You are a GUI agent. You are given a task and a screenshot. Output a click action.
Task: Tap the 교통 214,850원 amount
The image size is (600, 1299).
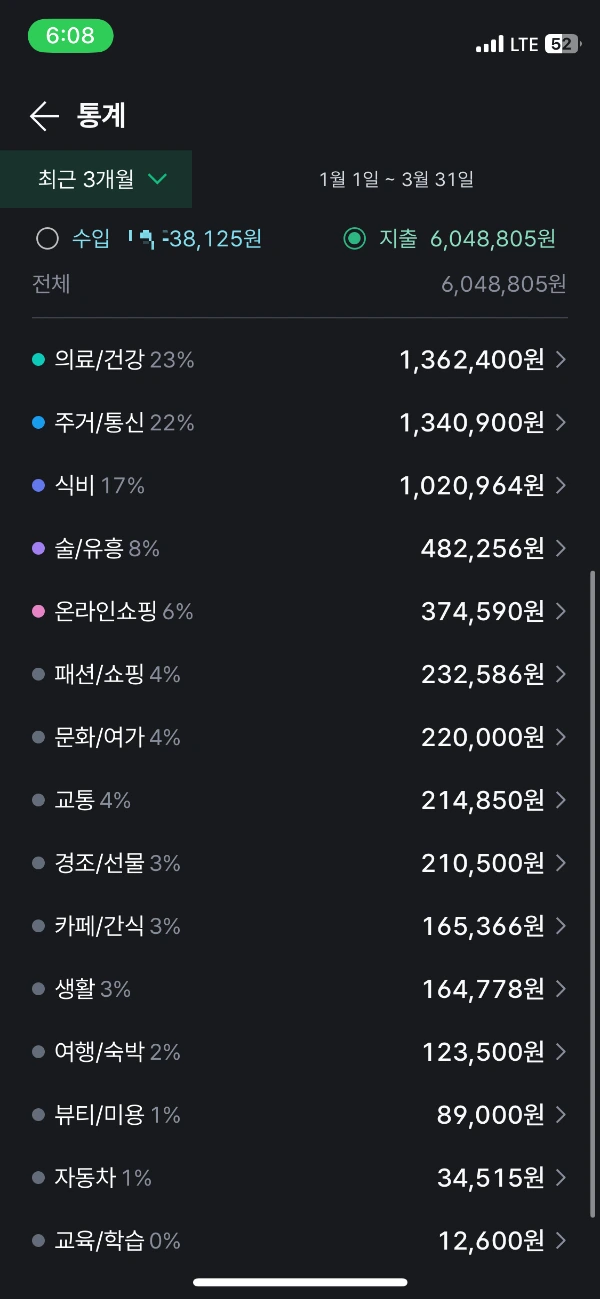[x=483, y=800]
